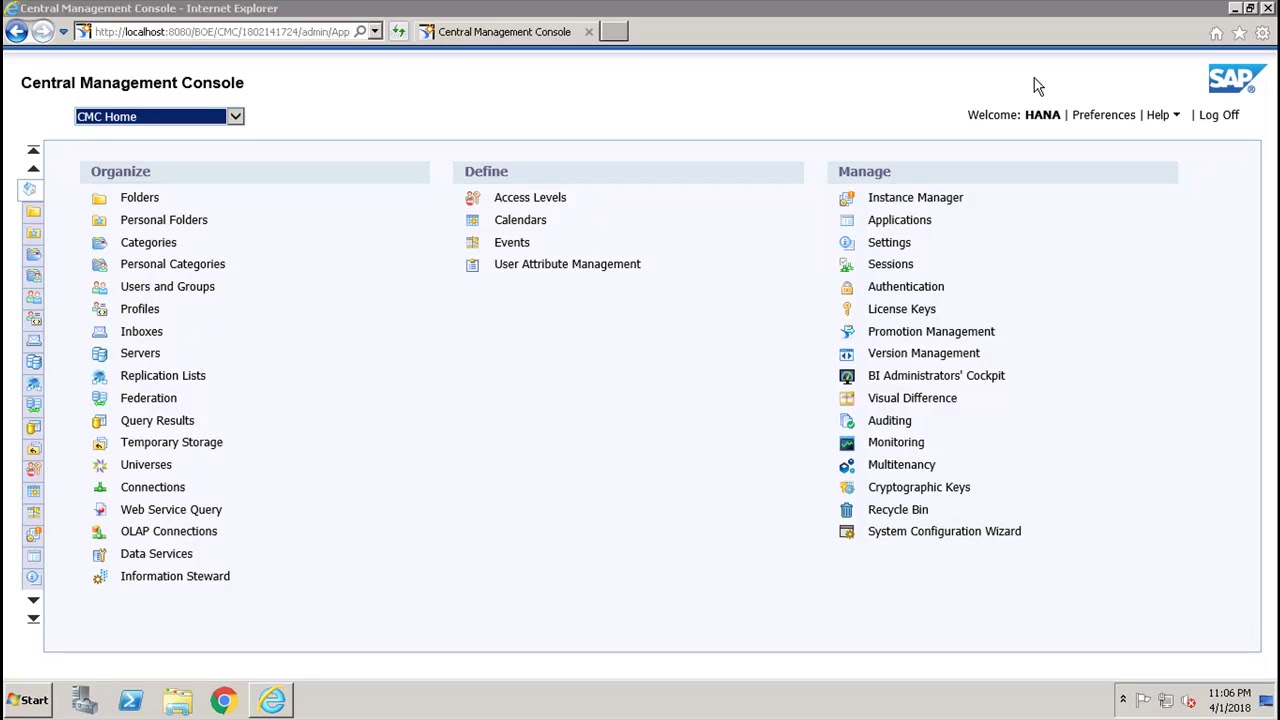Image resolution: width=1280 pixels, height=720 pixels.
Task: Open Windows Explorer from the taskbar
Action: [x=178, y=700]
